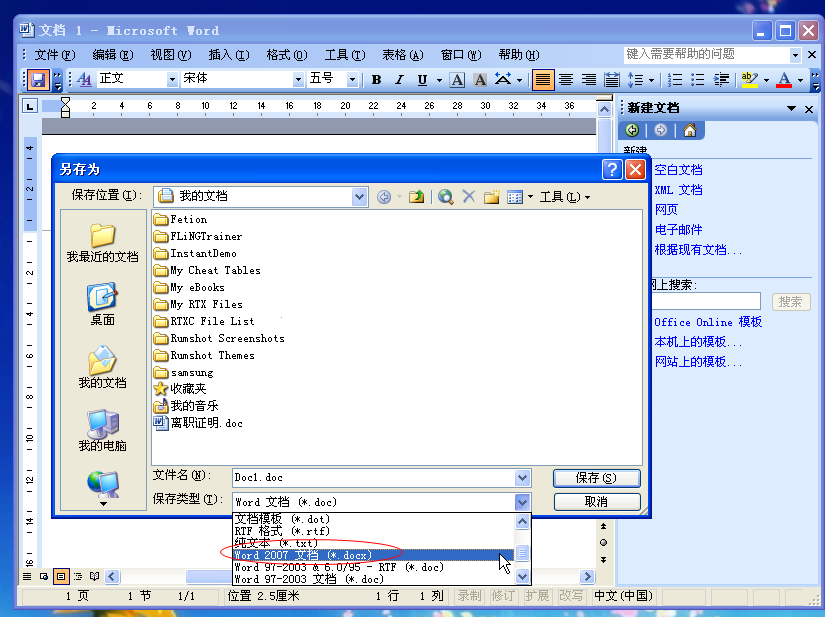Click the up one level folder icon

[x=416, y=197]
